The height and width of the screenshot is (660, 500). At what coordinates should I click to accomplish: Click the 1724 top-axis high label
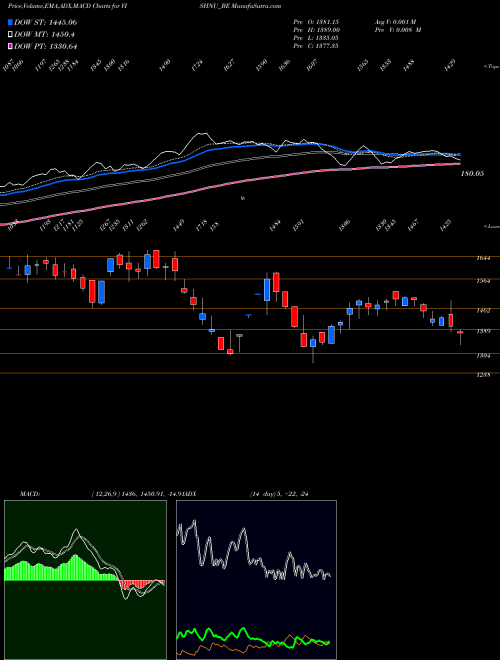coord(197,66)
